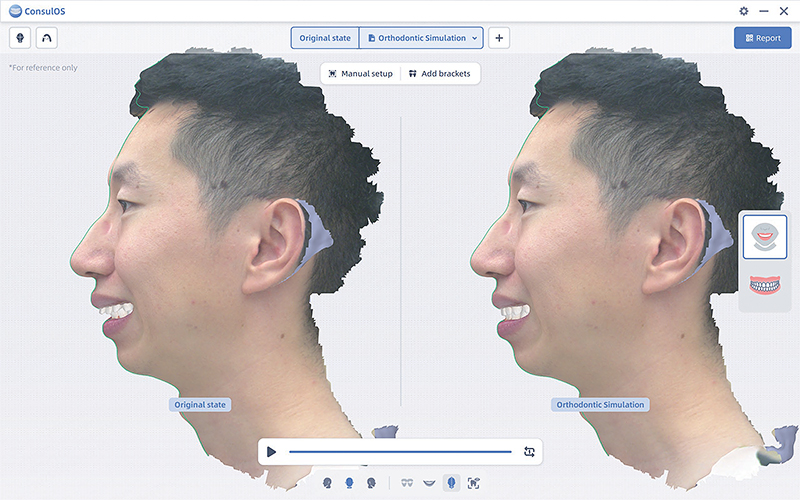Select the Orthodontic Simulation tab
The image size is (800, 500).
pyautogui.click(x=416, y=38)
